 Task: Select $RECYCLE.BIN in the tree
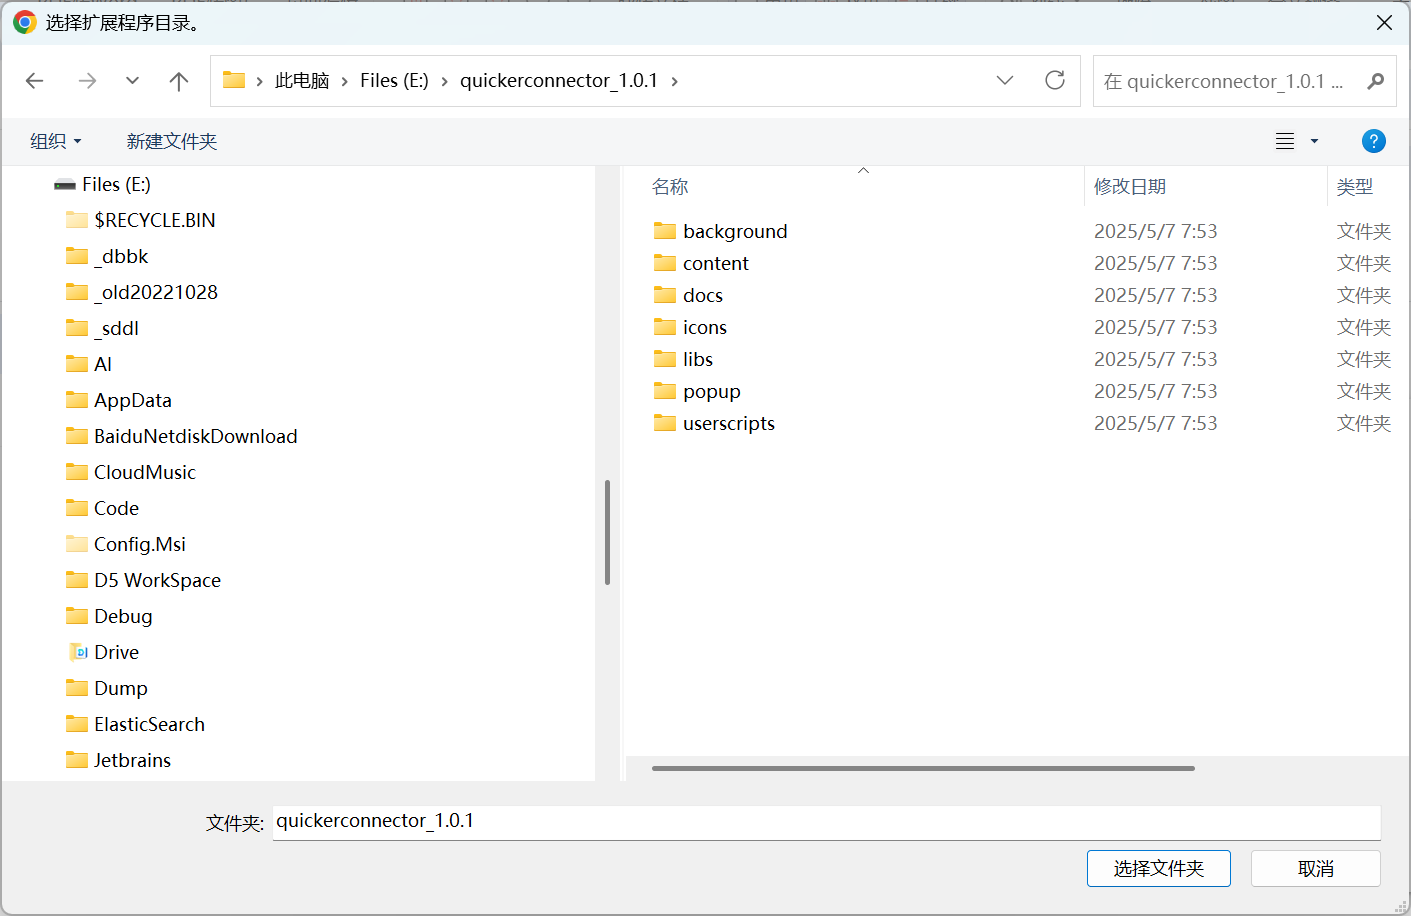[155, 220]
